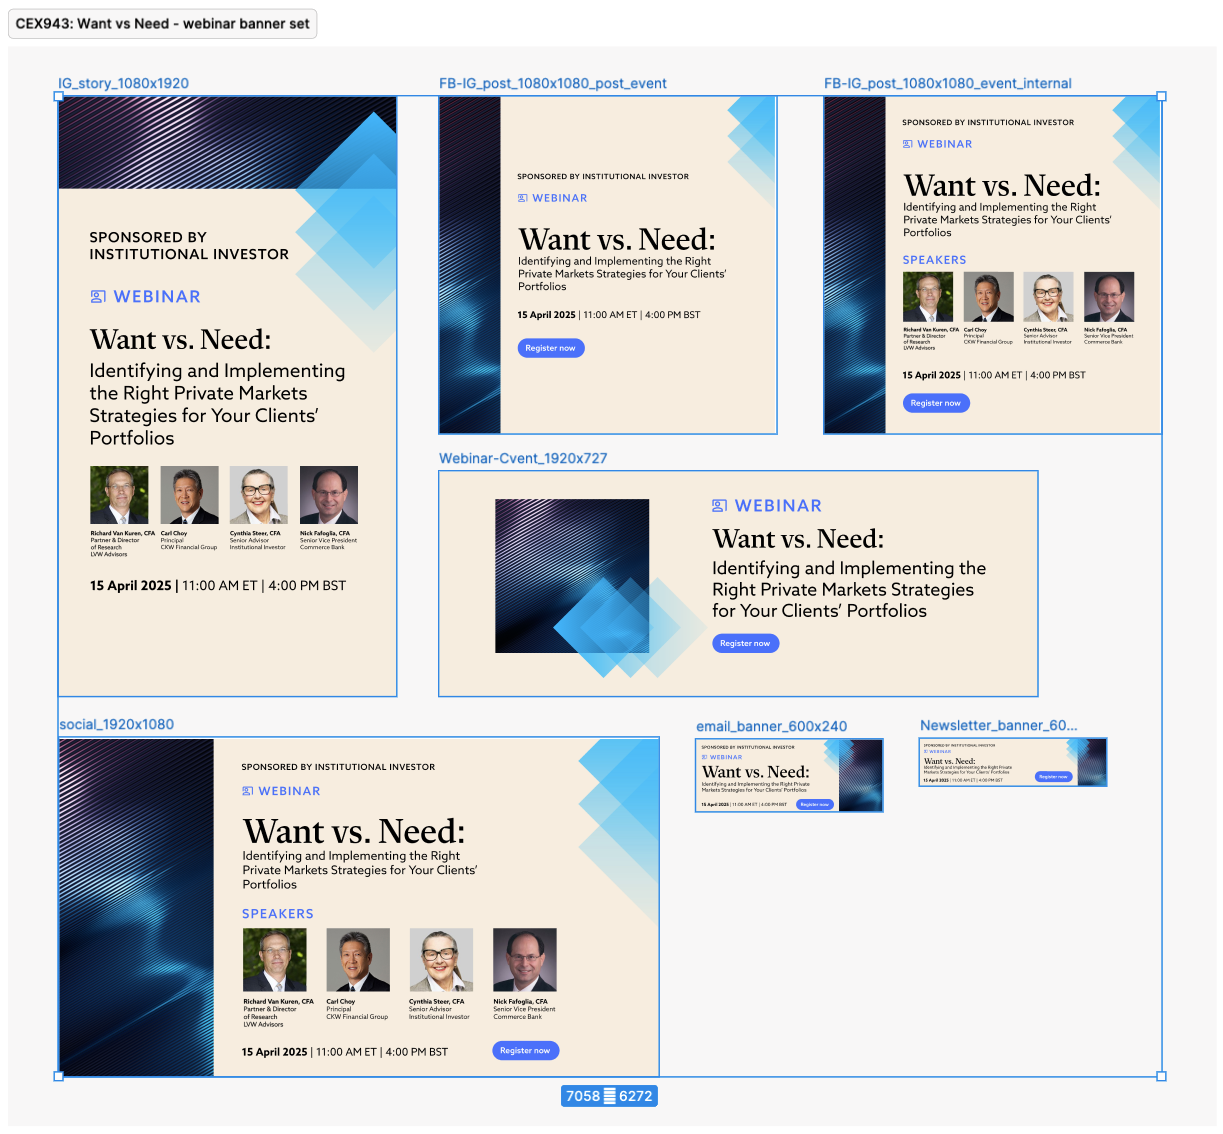
Task: Click Carl Choy's photo in the social frame
Action: pos(358,959)
